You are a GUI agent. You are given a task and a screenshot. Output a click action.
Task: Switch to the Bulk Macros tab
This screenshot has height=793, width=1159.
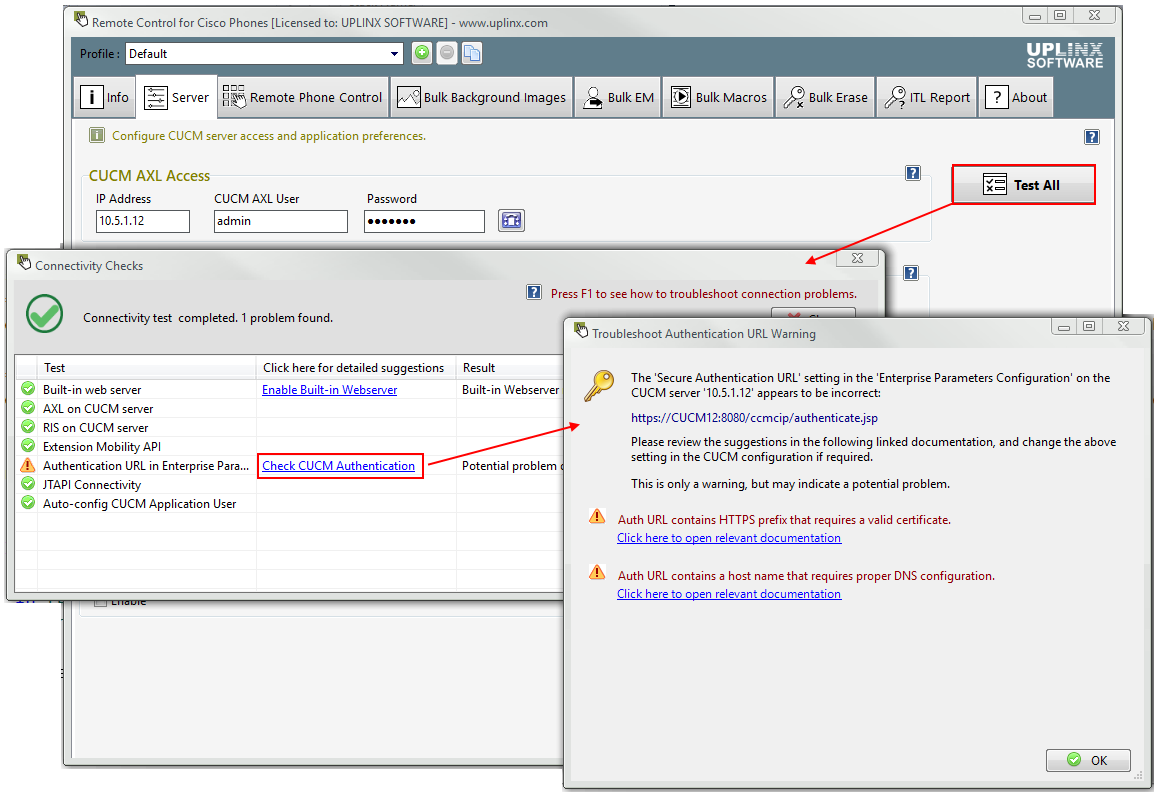(x=718, y=98)
